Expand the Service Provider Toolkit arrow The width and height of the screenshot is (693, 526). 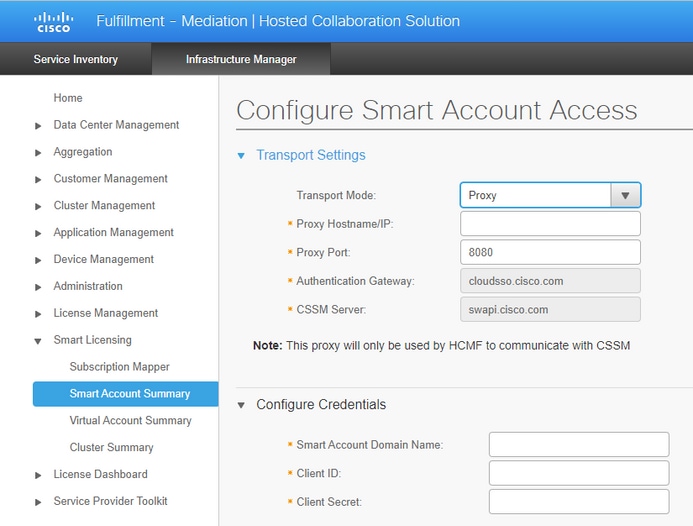38,502
